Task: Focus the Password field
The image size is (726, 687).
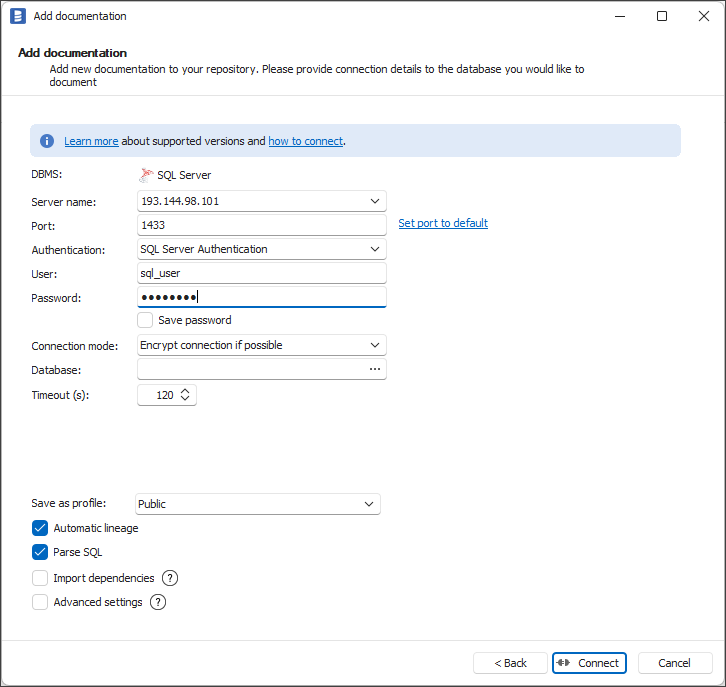Action: 262,297
